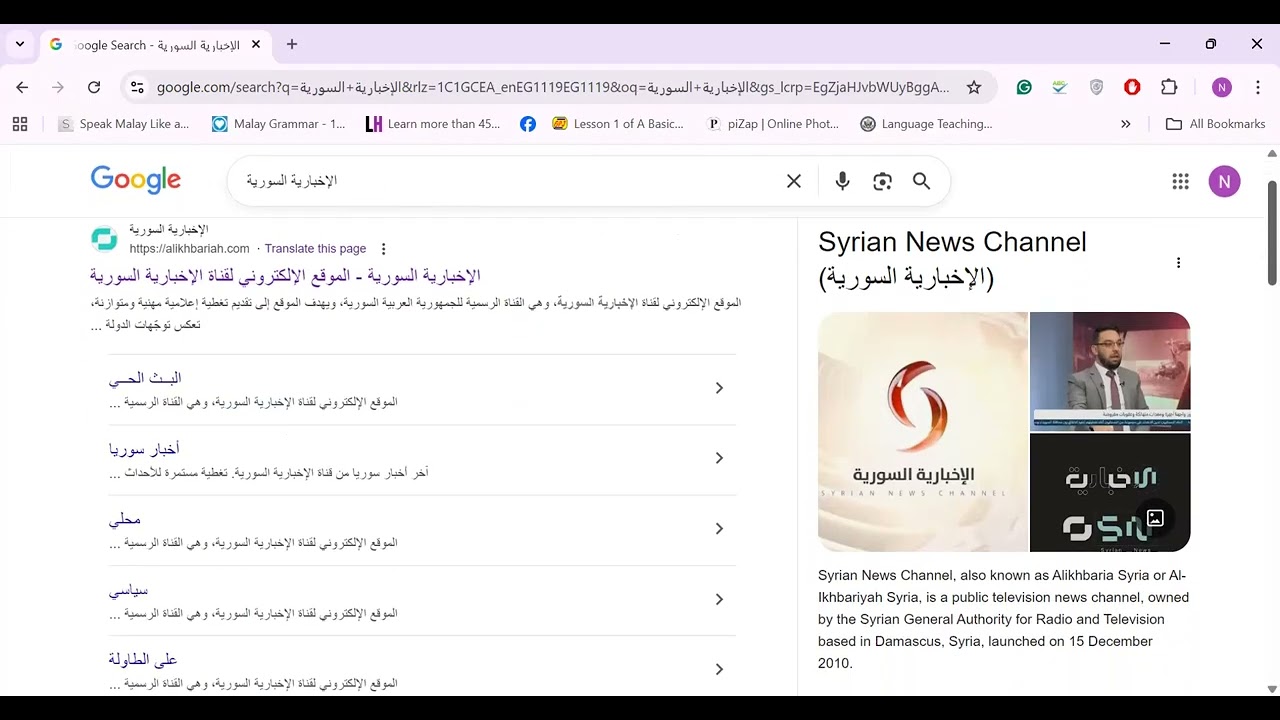Expand the على الطاولة sitelink chevron
Image resolution: width=1280 pixels, height=720 pixels.
[719, 669]
